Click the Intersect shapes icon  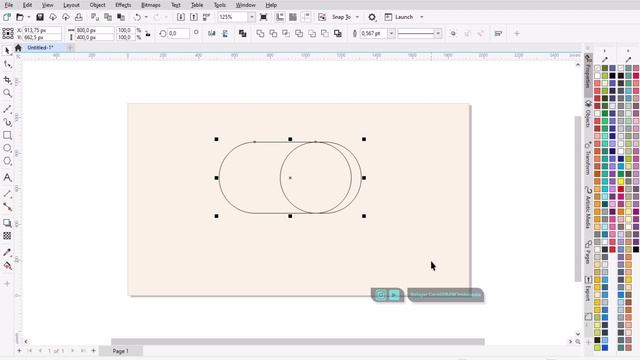click(286, 33)
